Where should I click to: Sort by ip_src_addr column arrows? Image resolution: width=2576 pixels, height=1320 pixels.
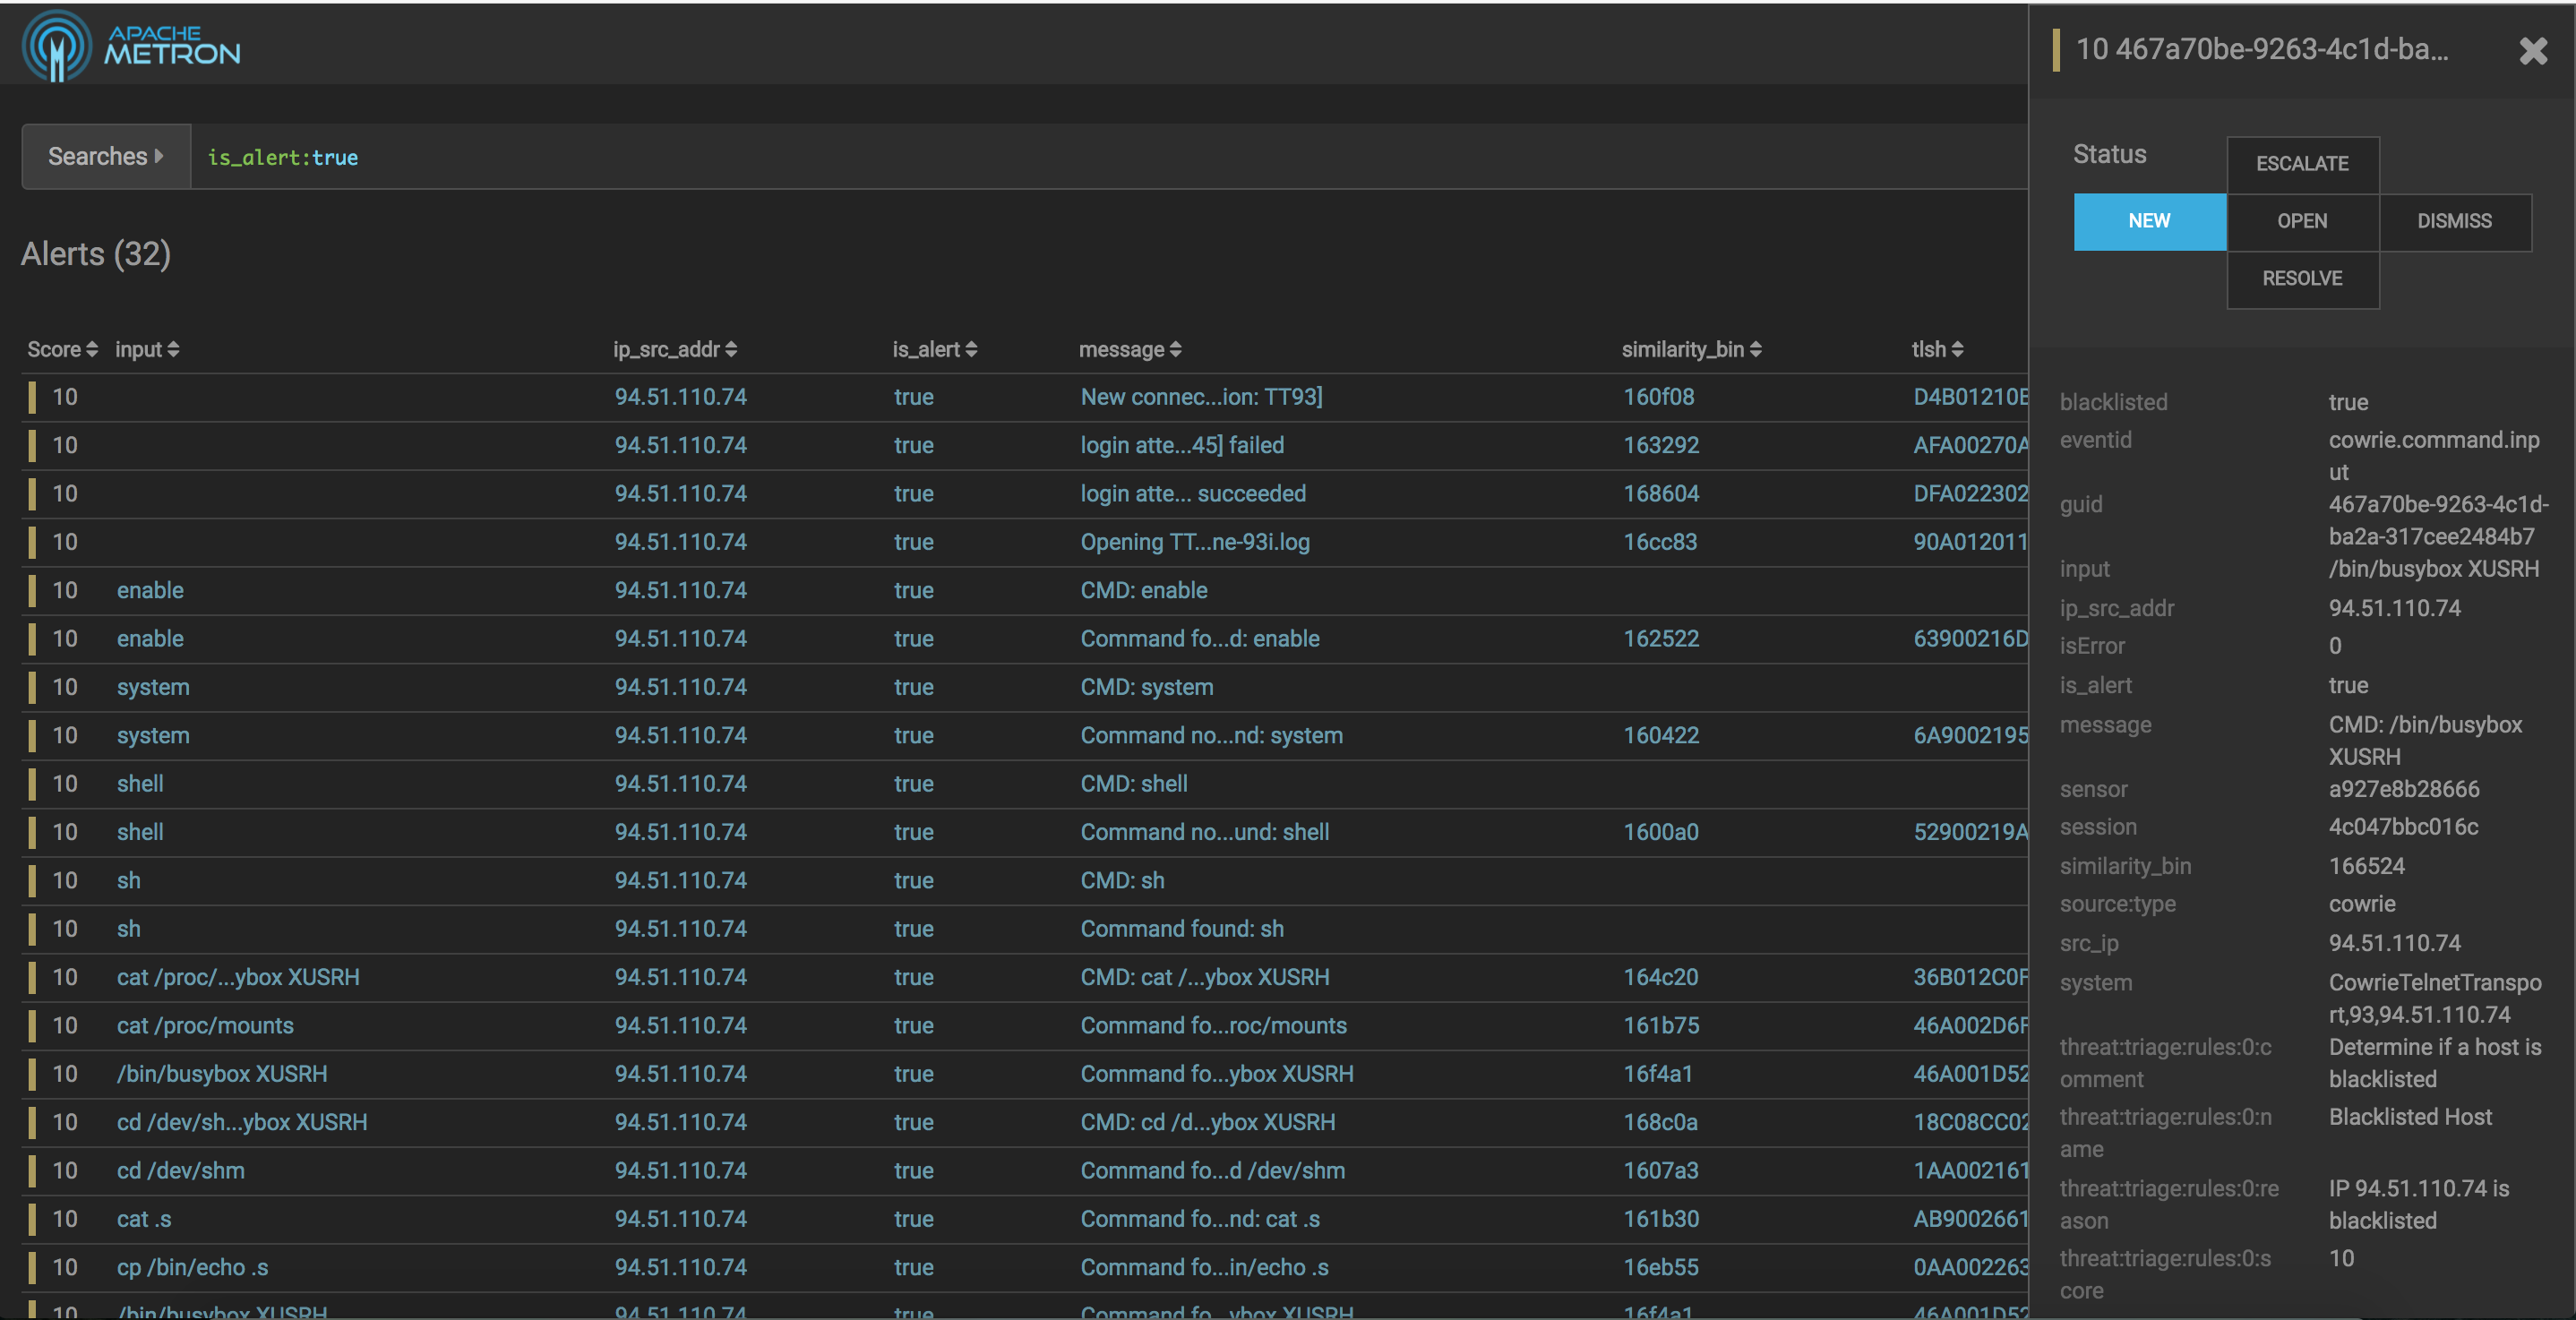click(x=731, y=349)
